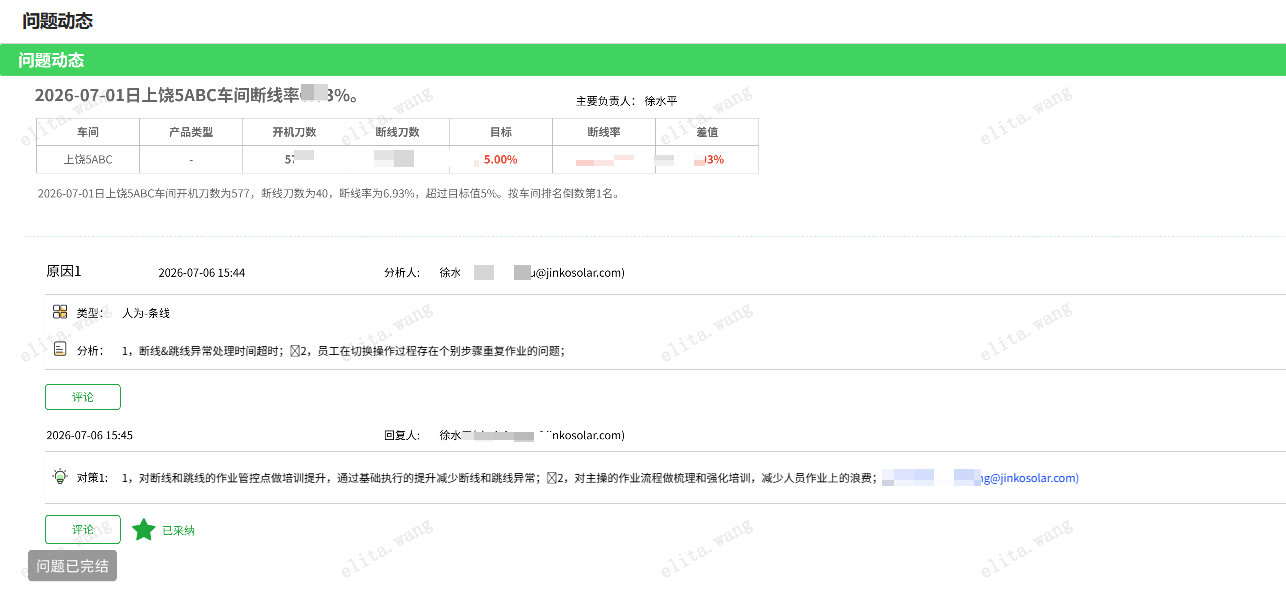The height and width of the screenshot is (593, 1286).
Task: Click the 回复人 label
Action: point(402,436)
